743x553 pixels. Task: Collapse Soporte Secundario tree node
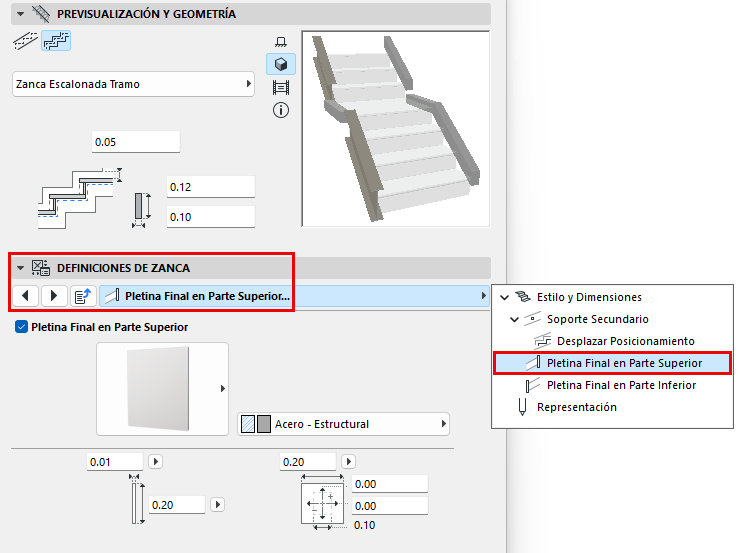point(515,319)
